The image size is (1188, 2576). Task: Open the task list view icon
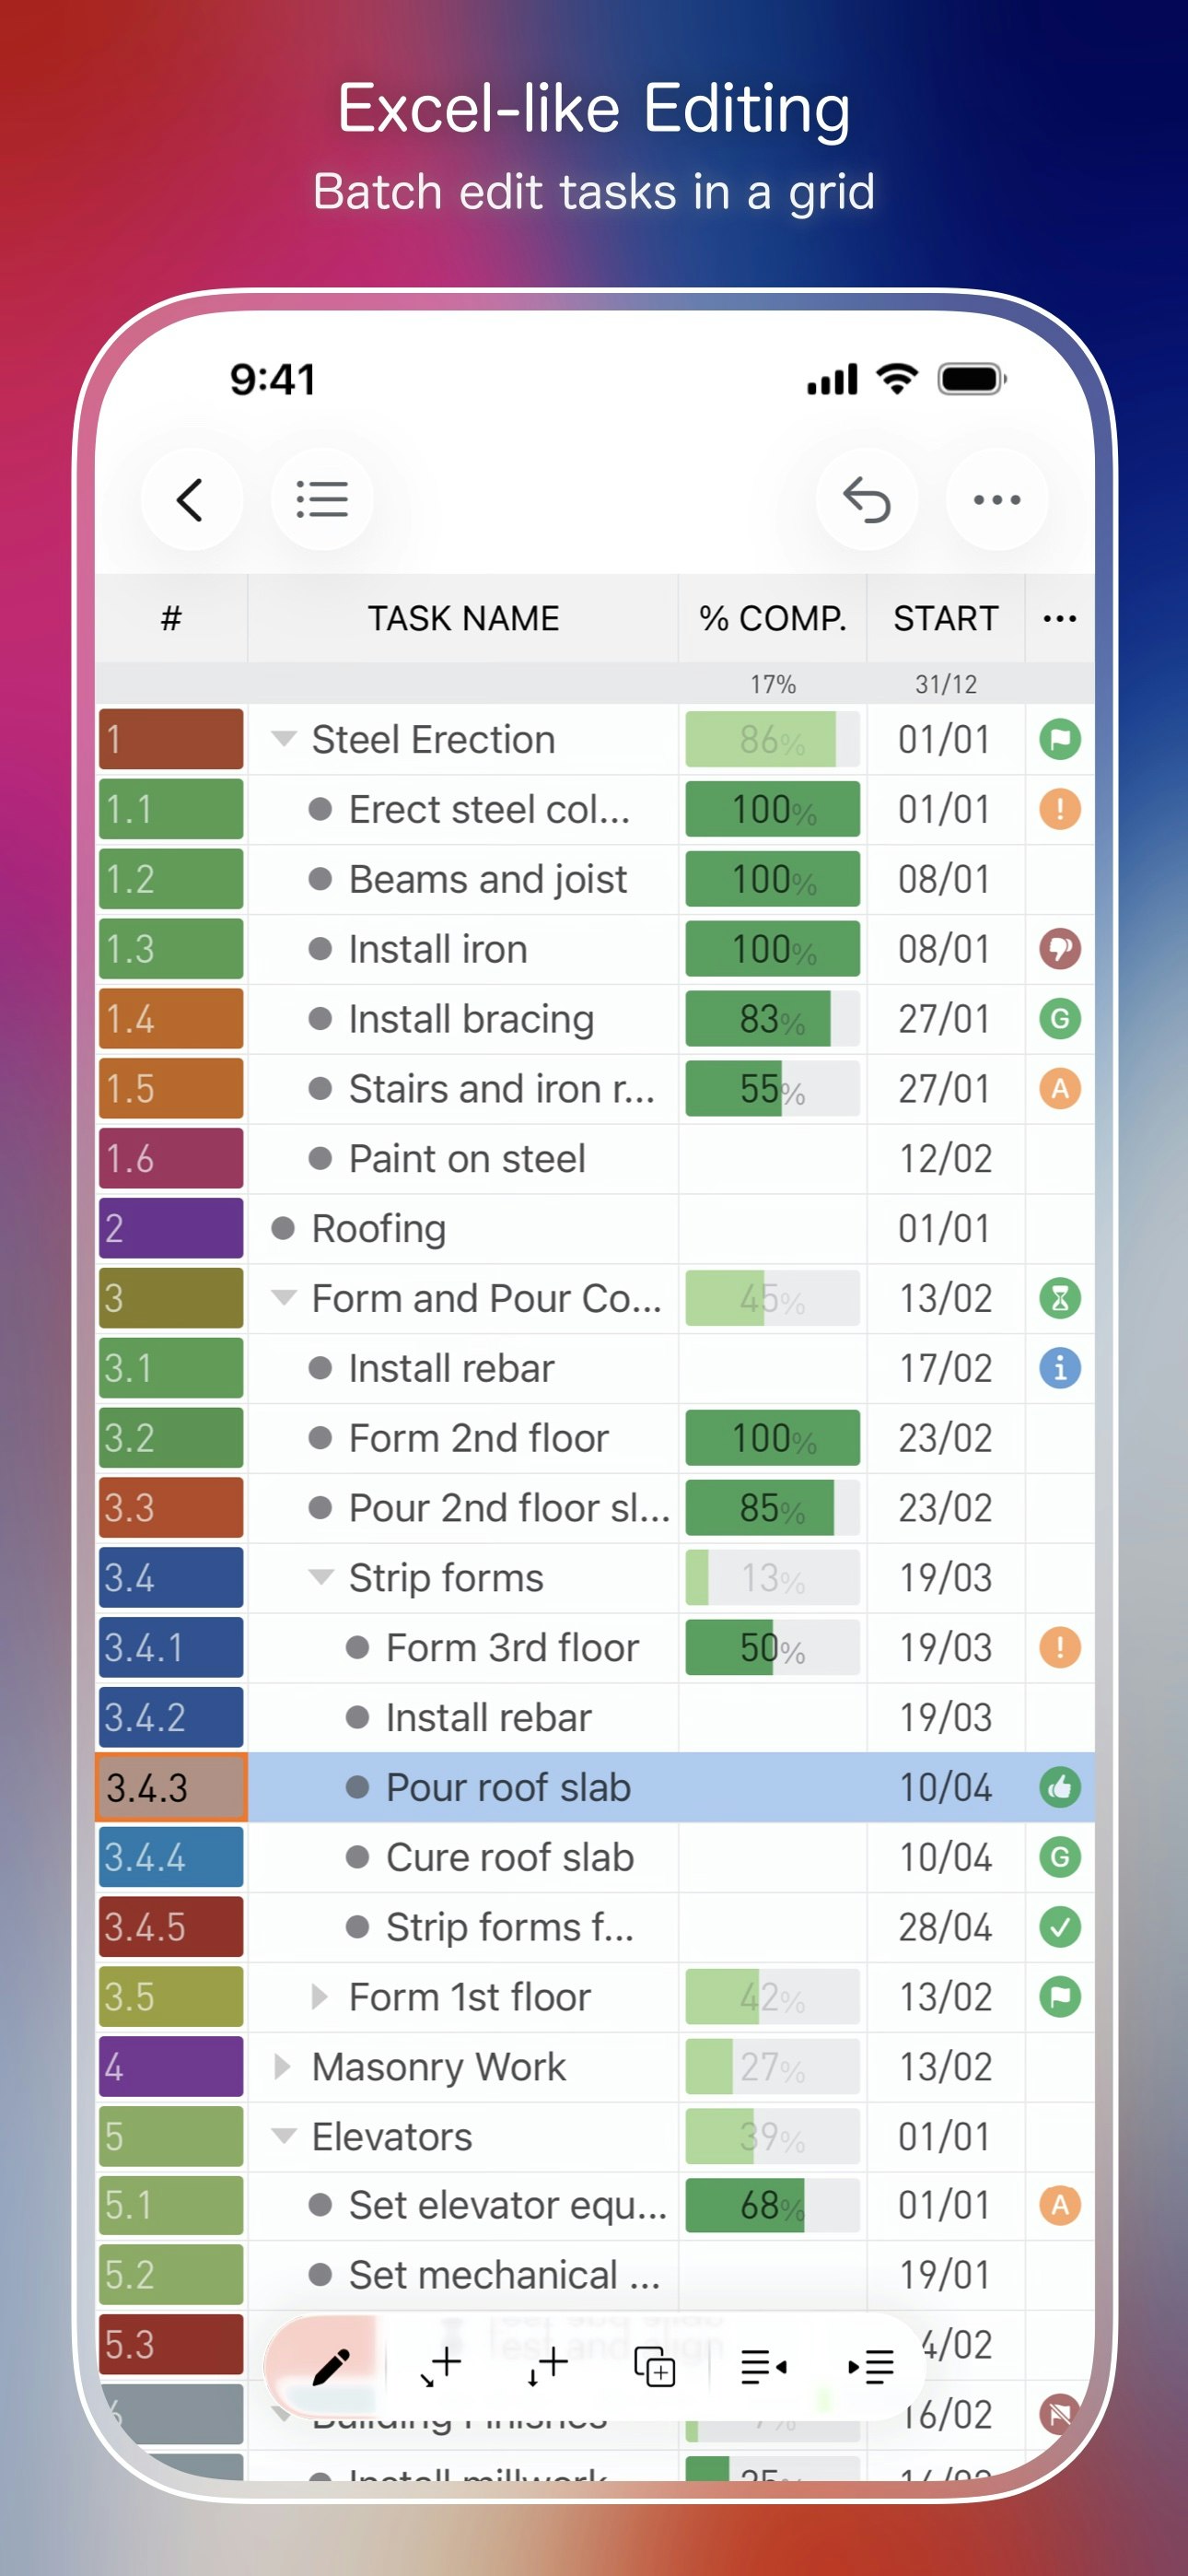(322, 499)
